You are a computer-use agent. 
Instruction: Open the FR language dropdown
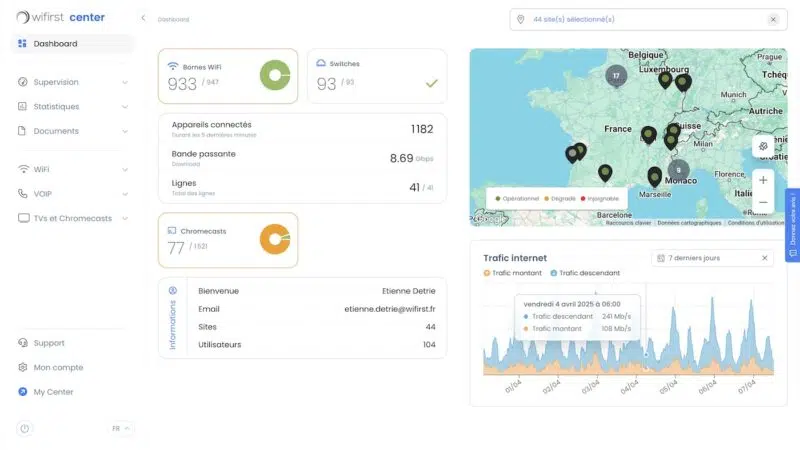coord(121,429)
